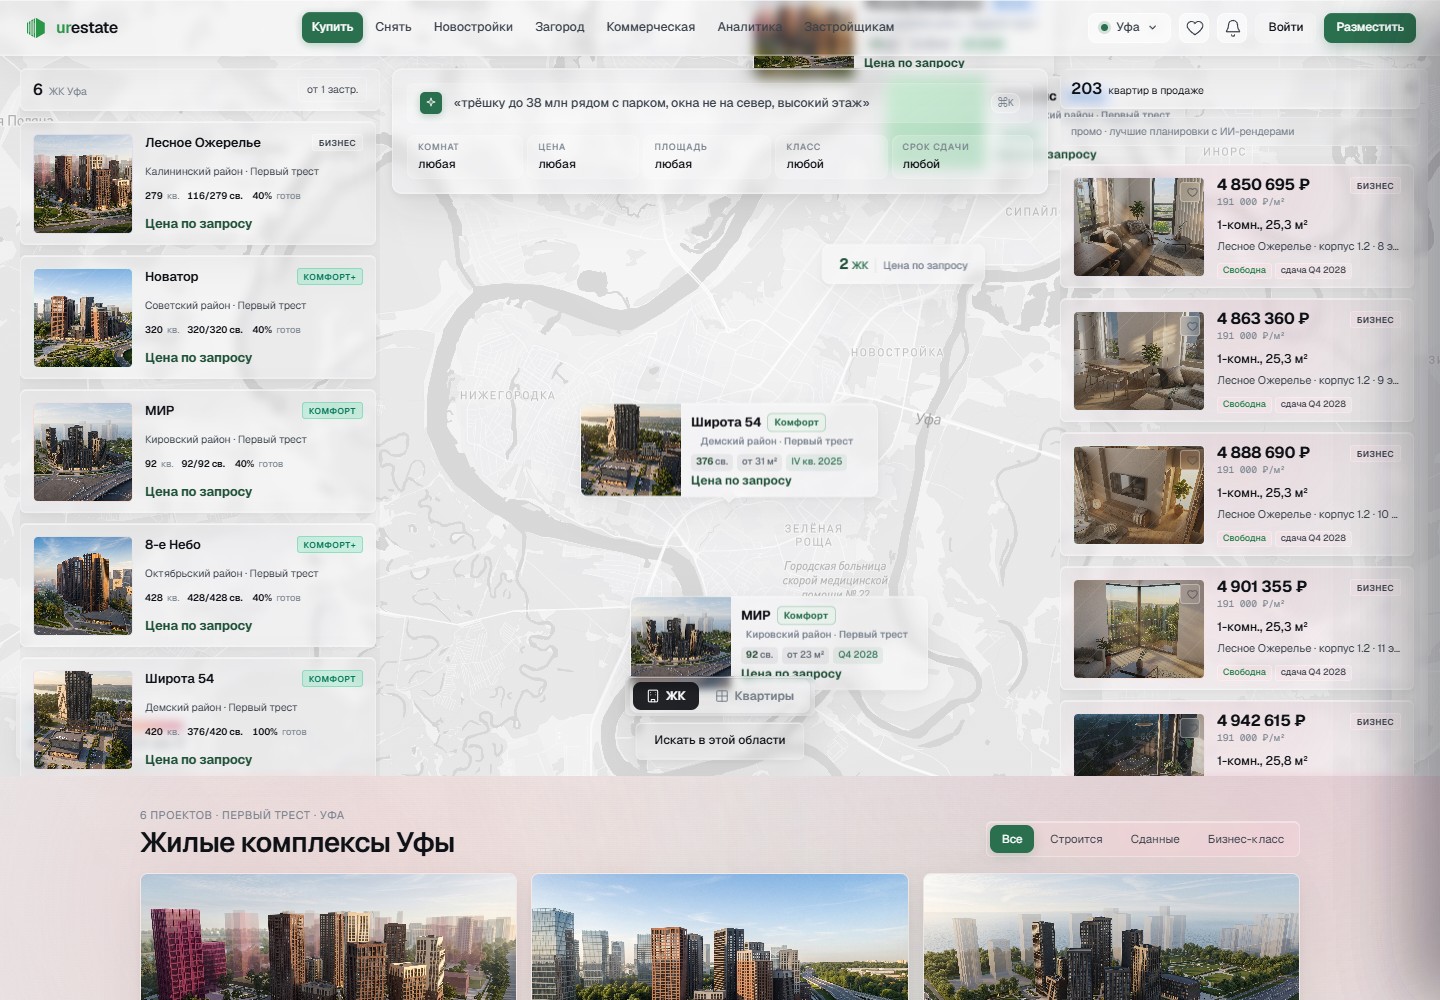
Task: Open the Комнат filter dropdown
Action: (463, 156)
